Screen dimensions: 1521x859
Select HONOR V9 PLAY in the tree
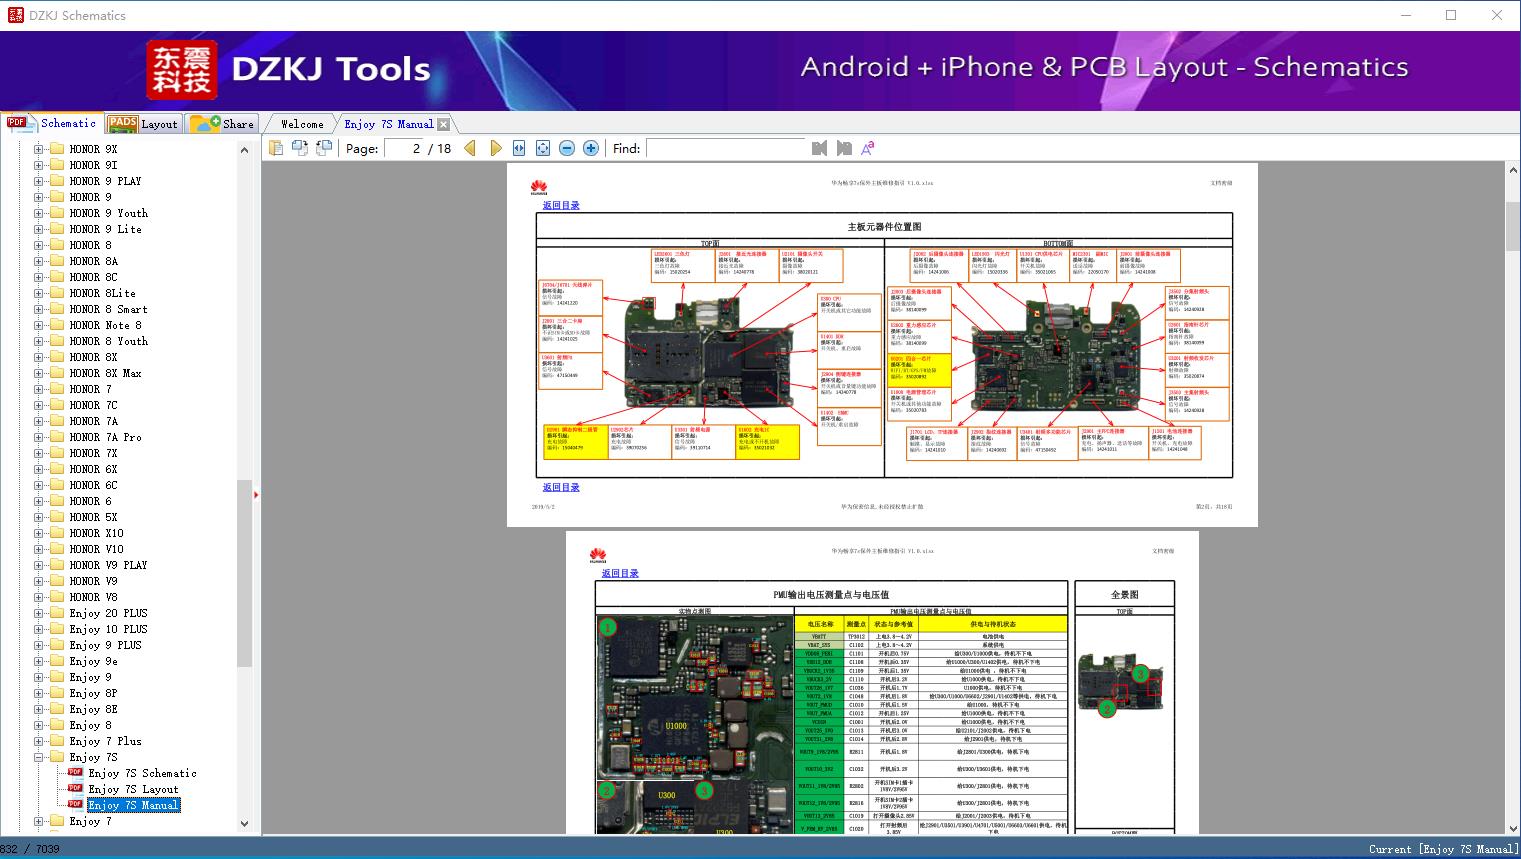108,565
